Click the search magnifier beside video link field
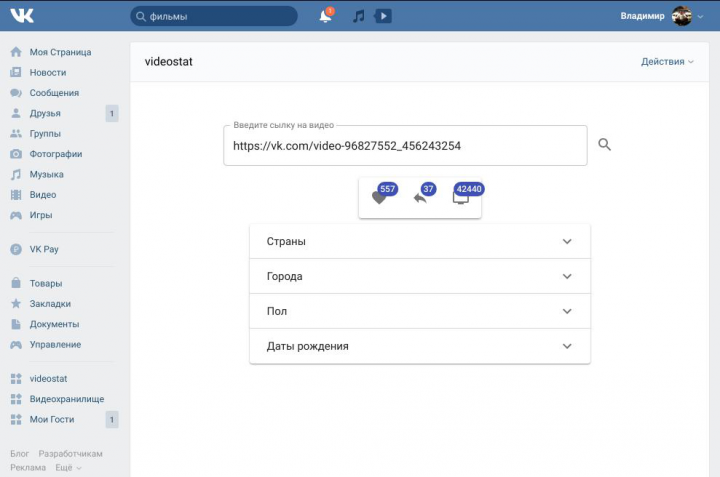 pyautogui.click(x=604, y=145)
